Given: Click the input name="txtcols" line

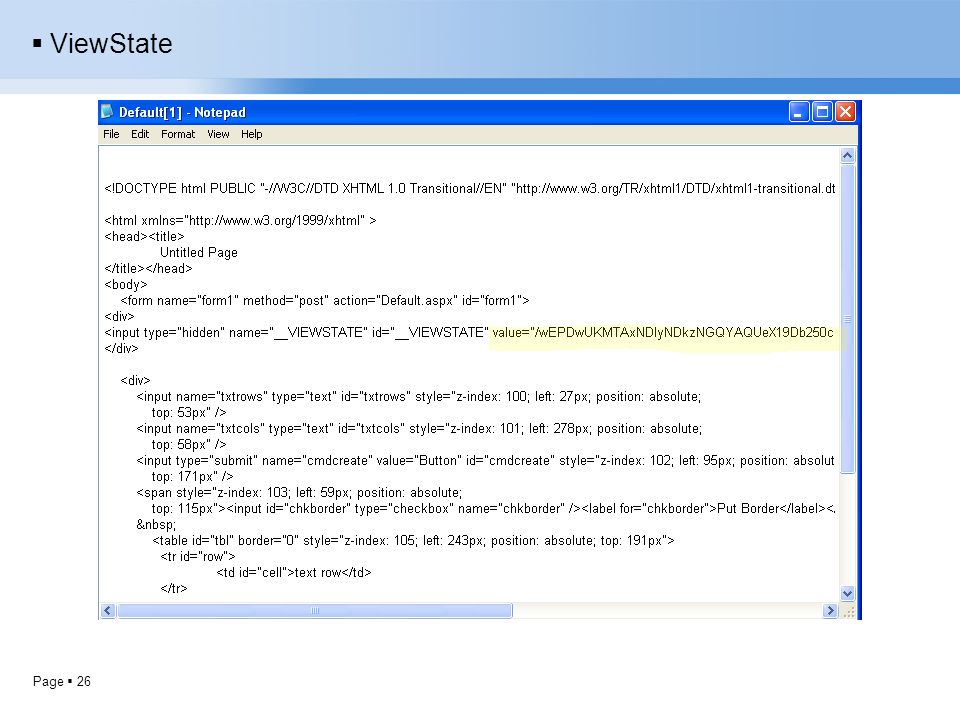Looking at the screenshot, I should [419, 429].
